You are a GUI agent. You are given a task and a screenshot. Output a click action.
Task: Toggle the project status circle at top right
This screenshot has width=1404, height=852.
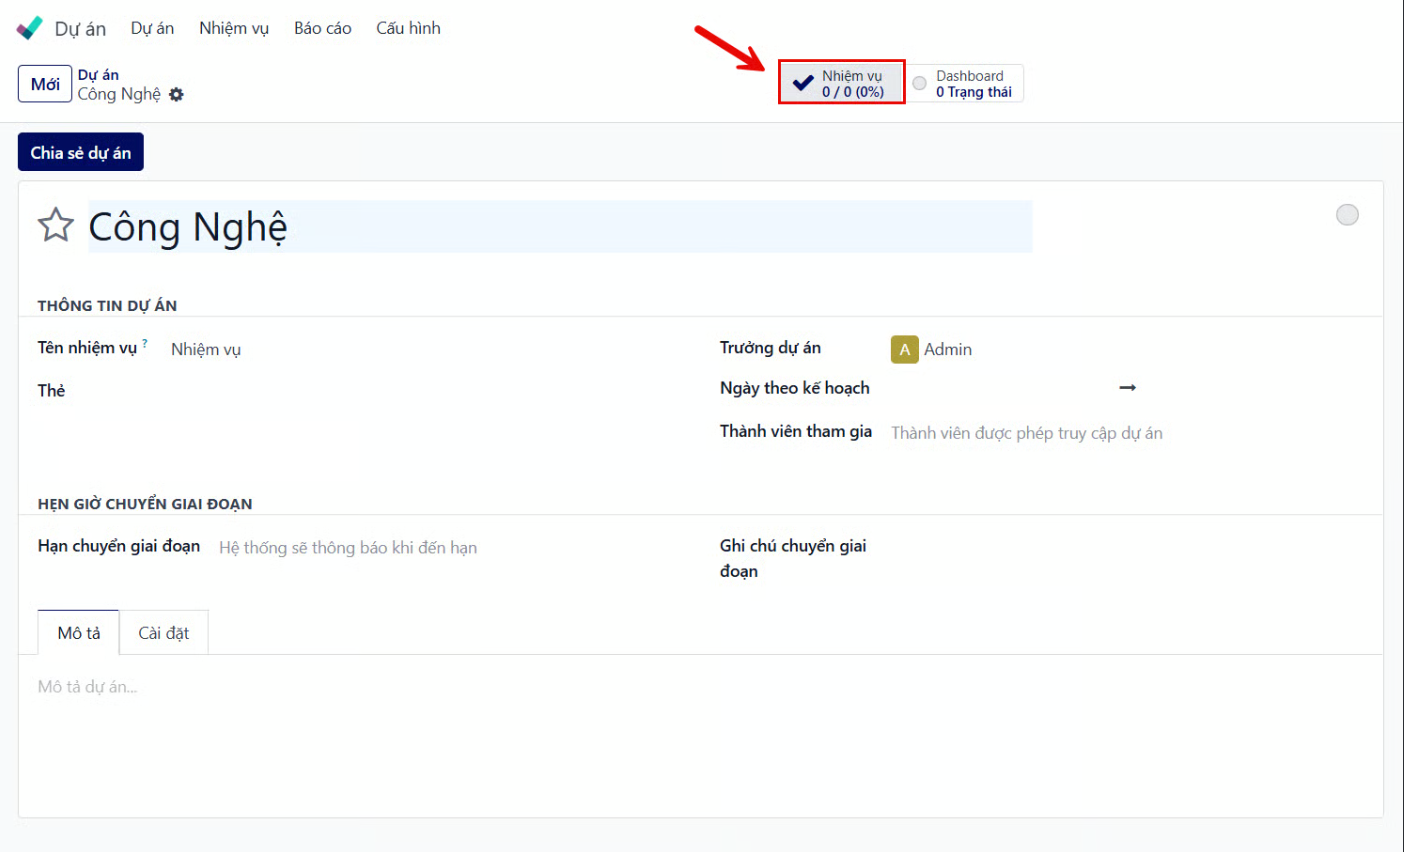(1347, 215)
